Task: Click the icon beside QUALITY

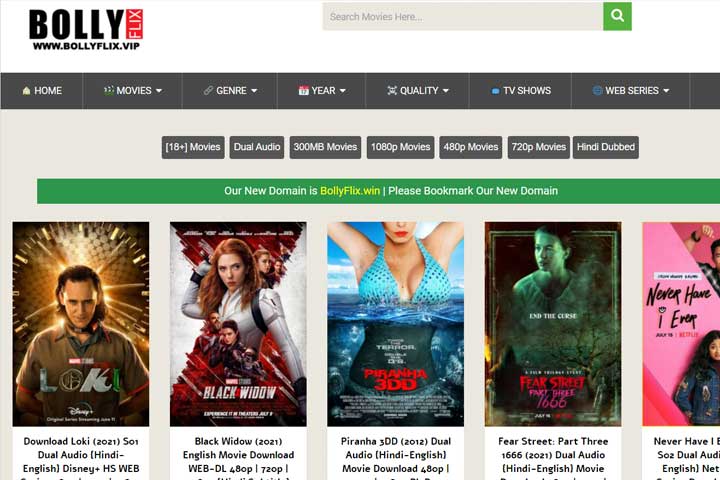Action: [x=392, y=90]
